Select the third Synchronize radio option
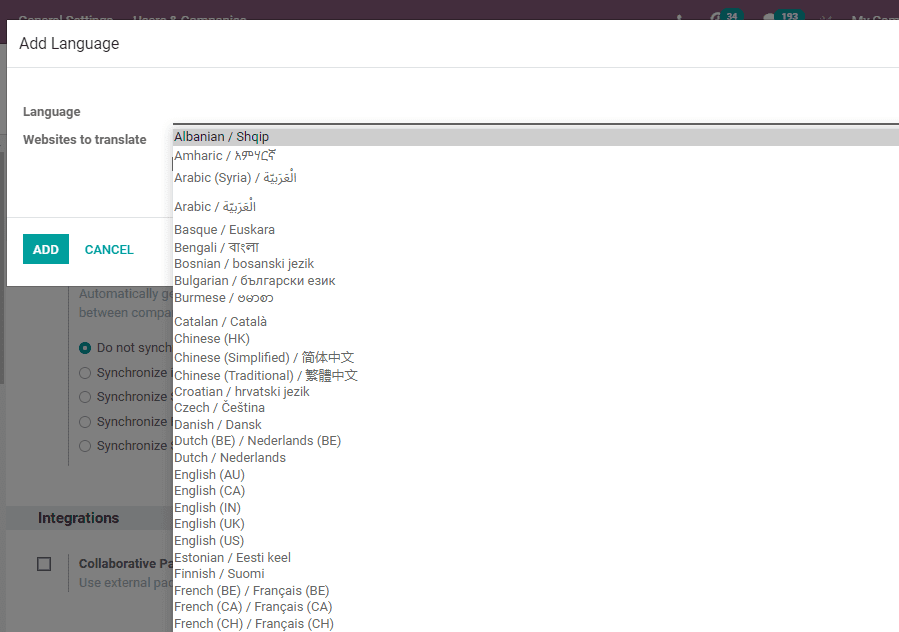The image size is (899, 632). pyautogui.click(x=85, y=422)
